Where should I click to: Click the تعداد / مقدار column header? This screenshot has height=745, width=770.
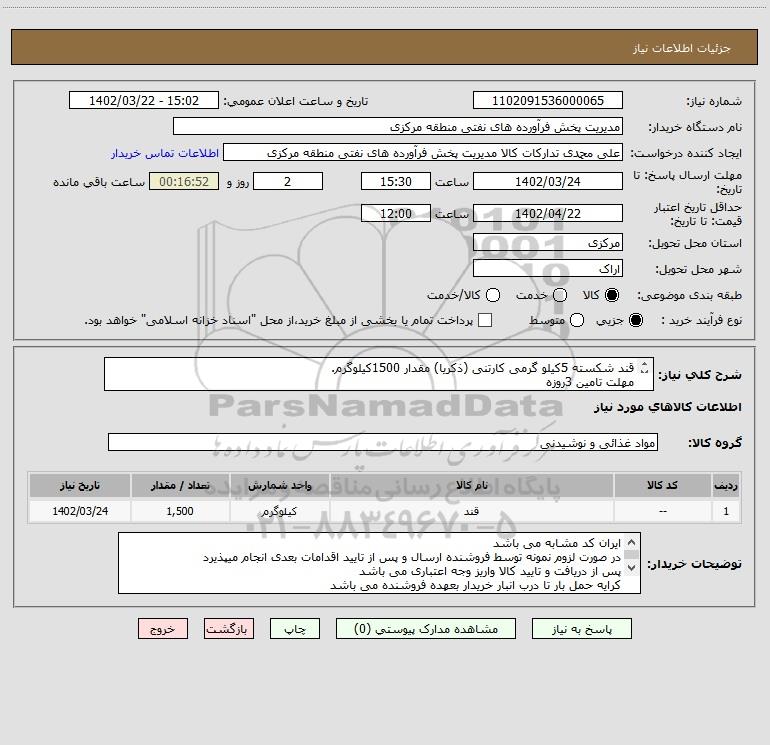tap(180, 486)
